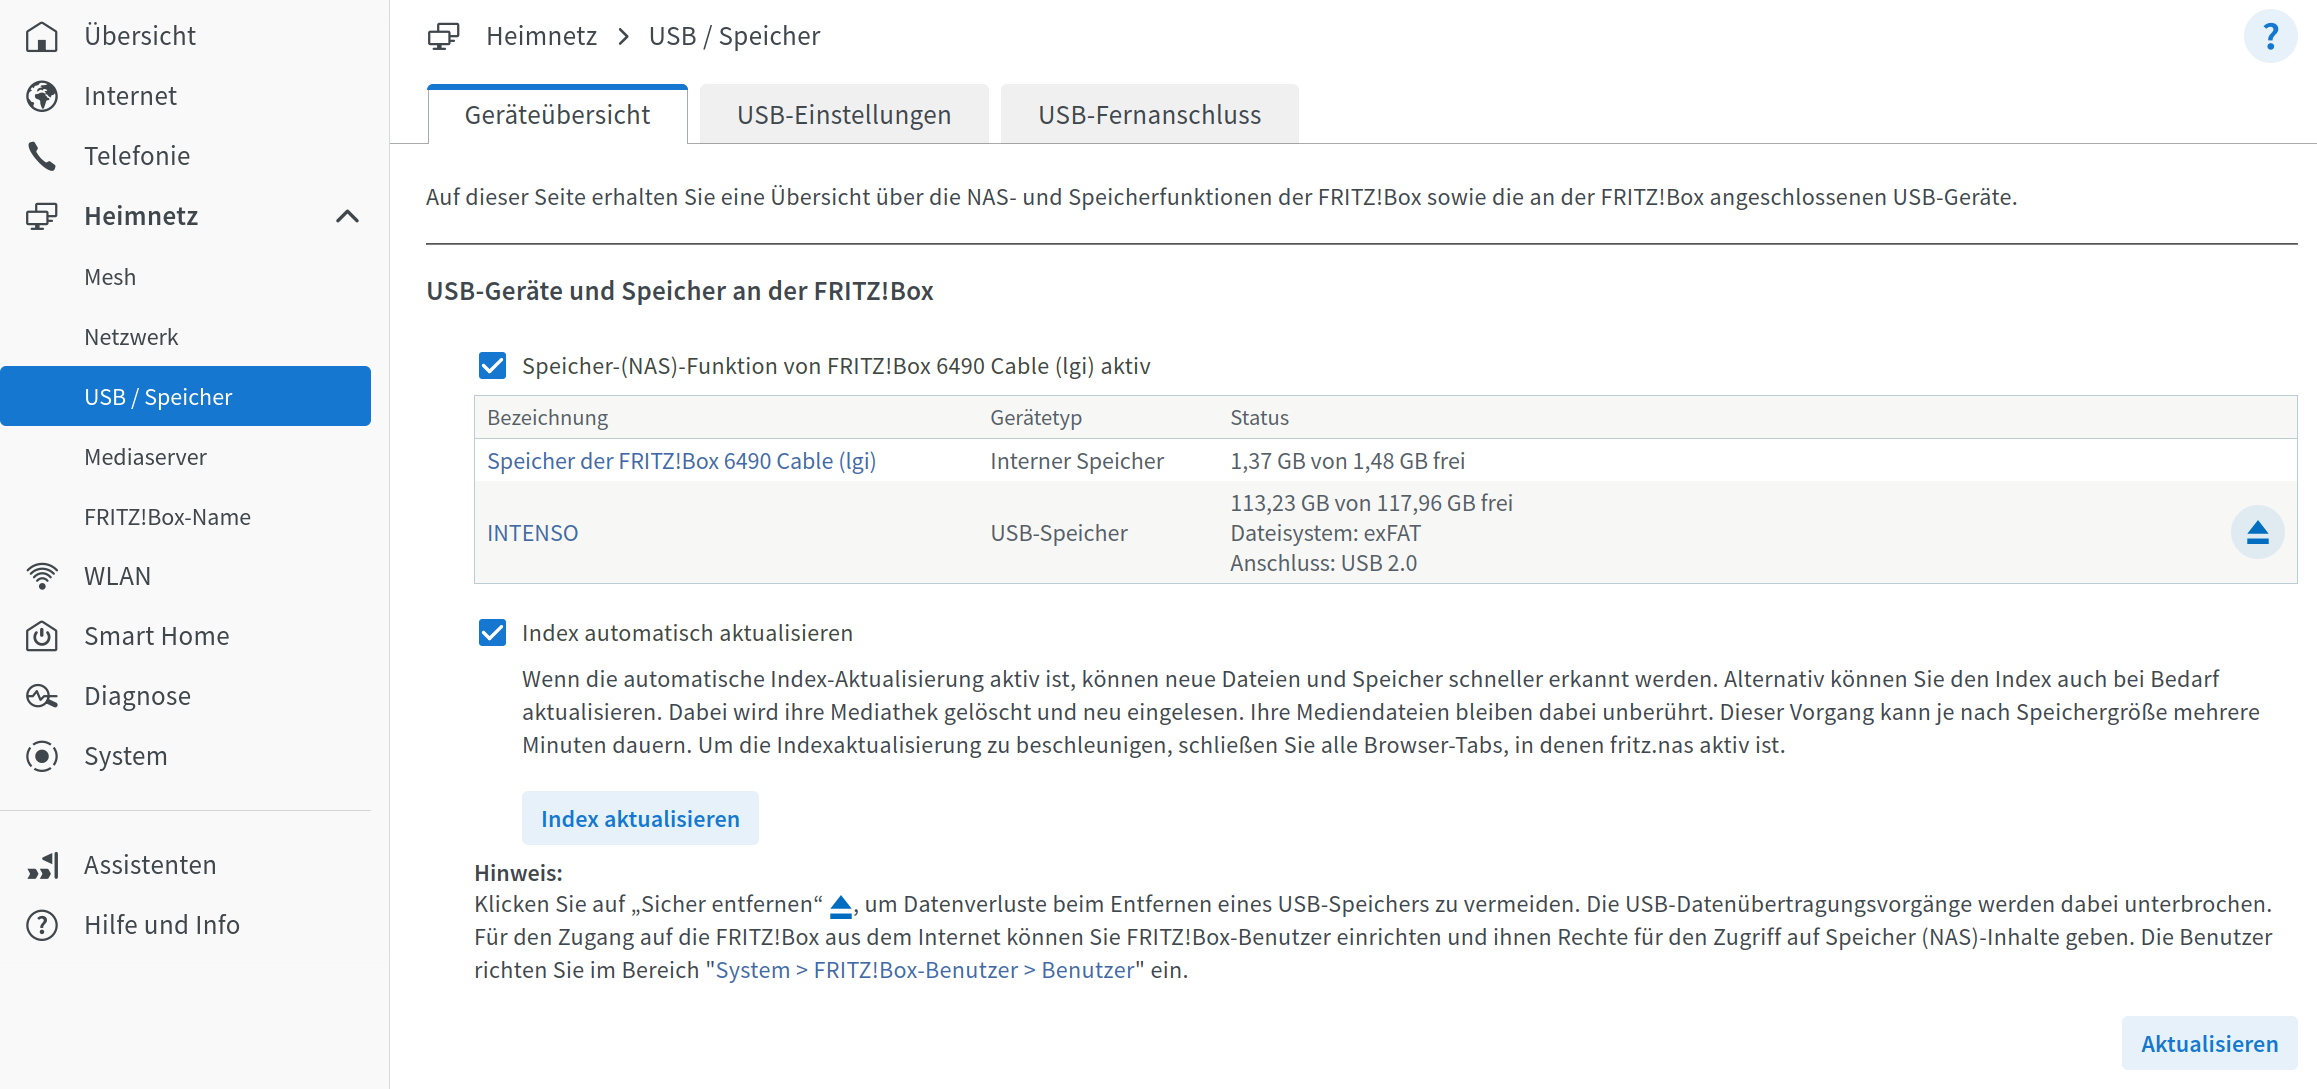Open the USB-Fernanschluss tab
2317x1089 pixels.
1149,113
